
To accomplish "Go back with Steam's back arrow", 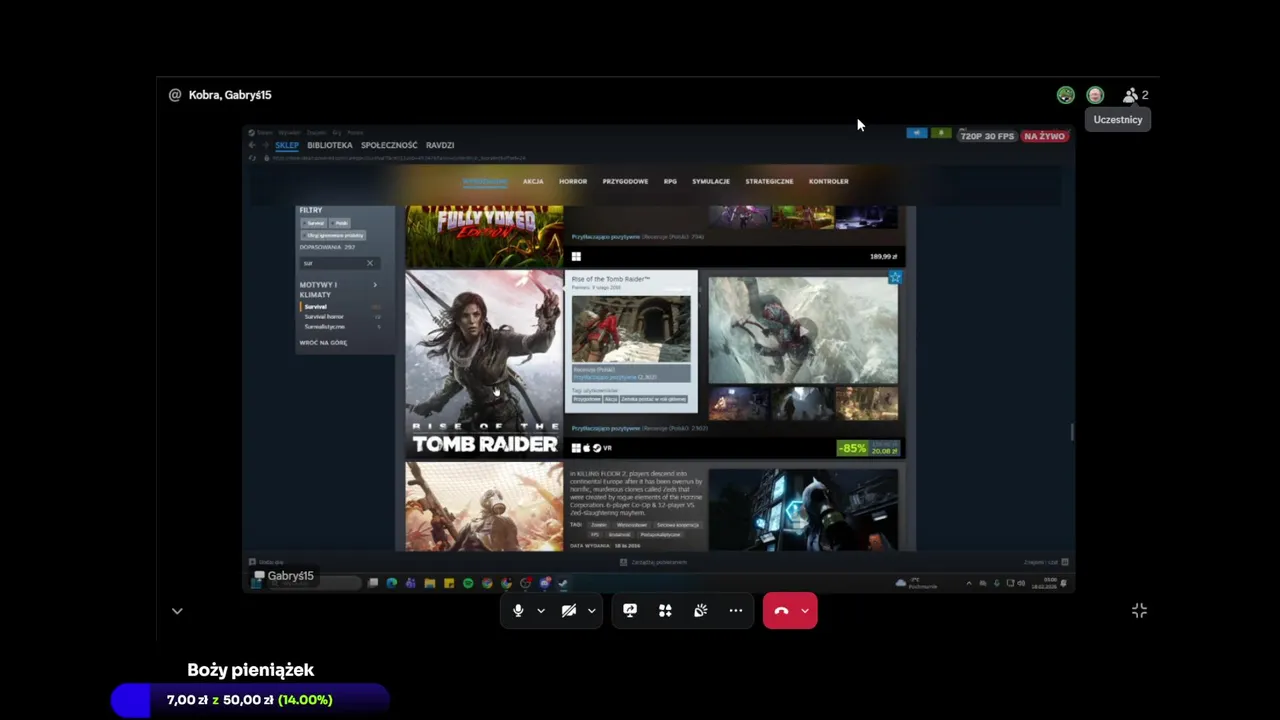I will tap(253, 145).
